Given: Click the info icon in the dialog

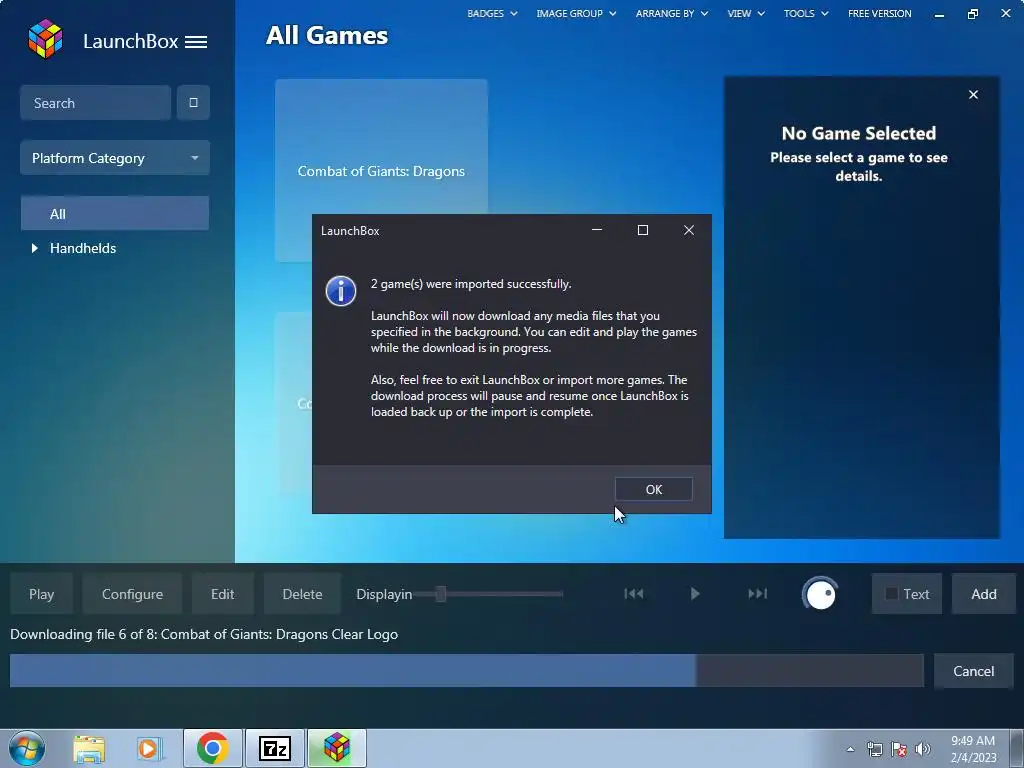Looking at the screenshot, I should [341, 291].
